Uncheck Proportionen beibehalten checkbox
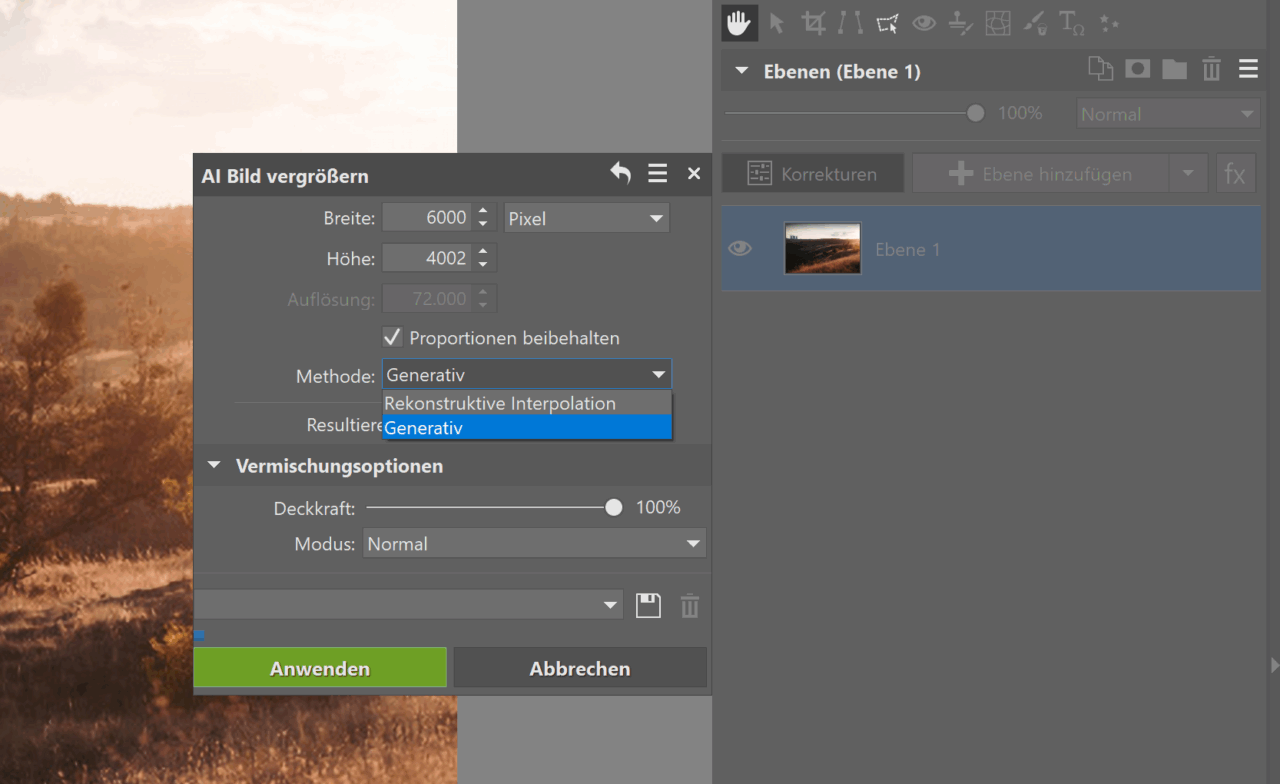 393,338
